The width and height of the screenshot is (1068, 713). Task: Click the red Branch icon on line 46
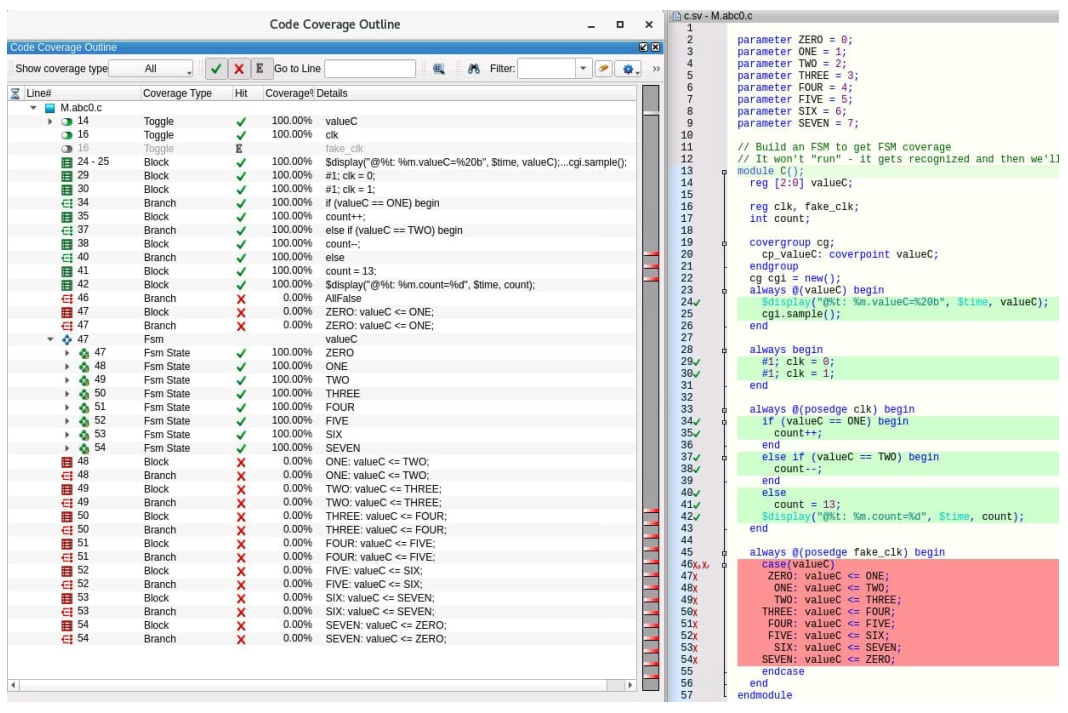coord(66,298)
